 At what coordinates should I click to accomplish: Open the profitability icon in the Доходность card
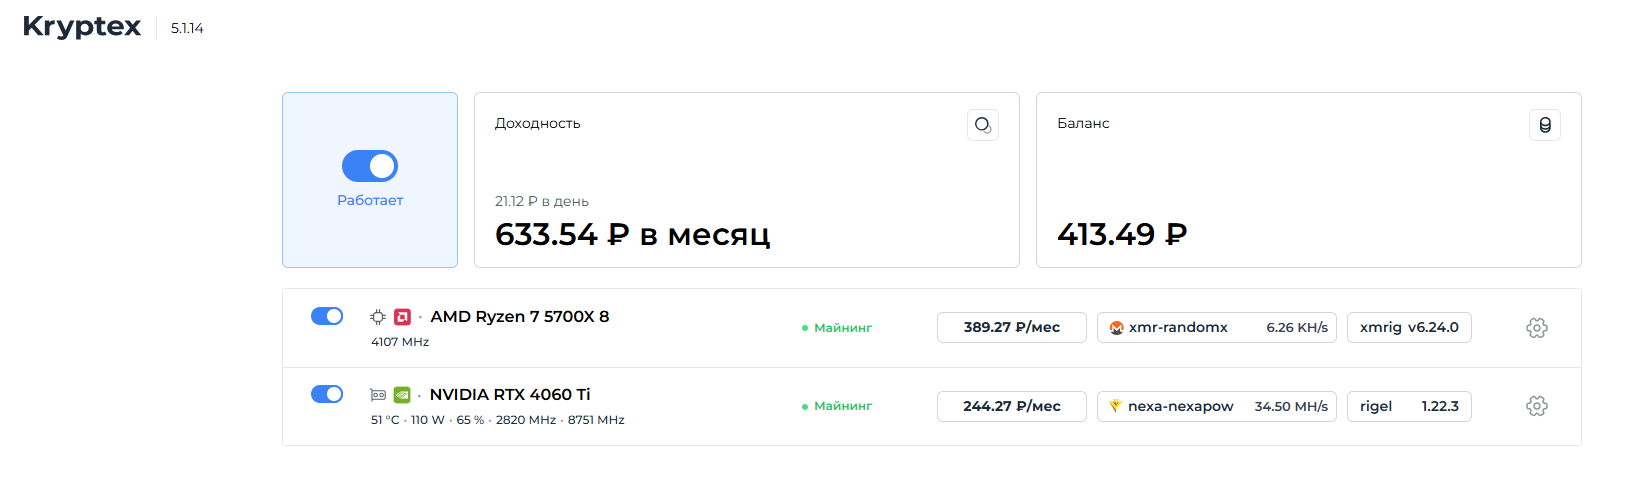coord(983,125)
